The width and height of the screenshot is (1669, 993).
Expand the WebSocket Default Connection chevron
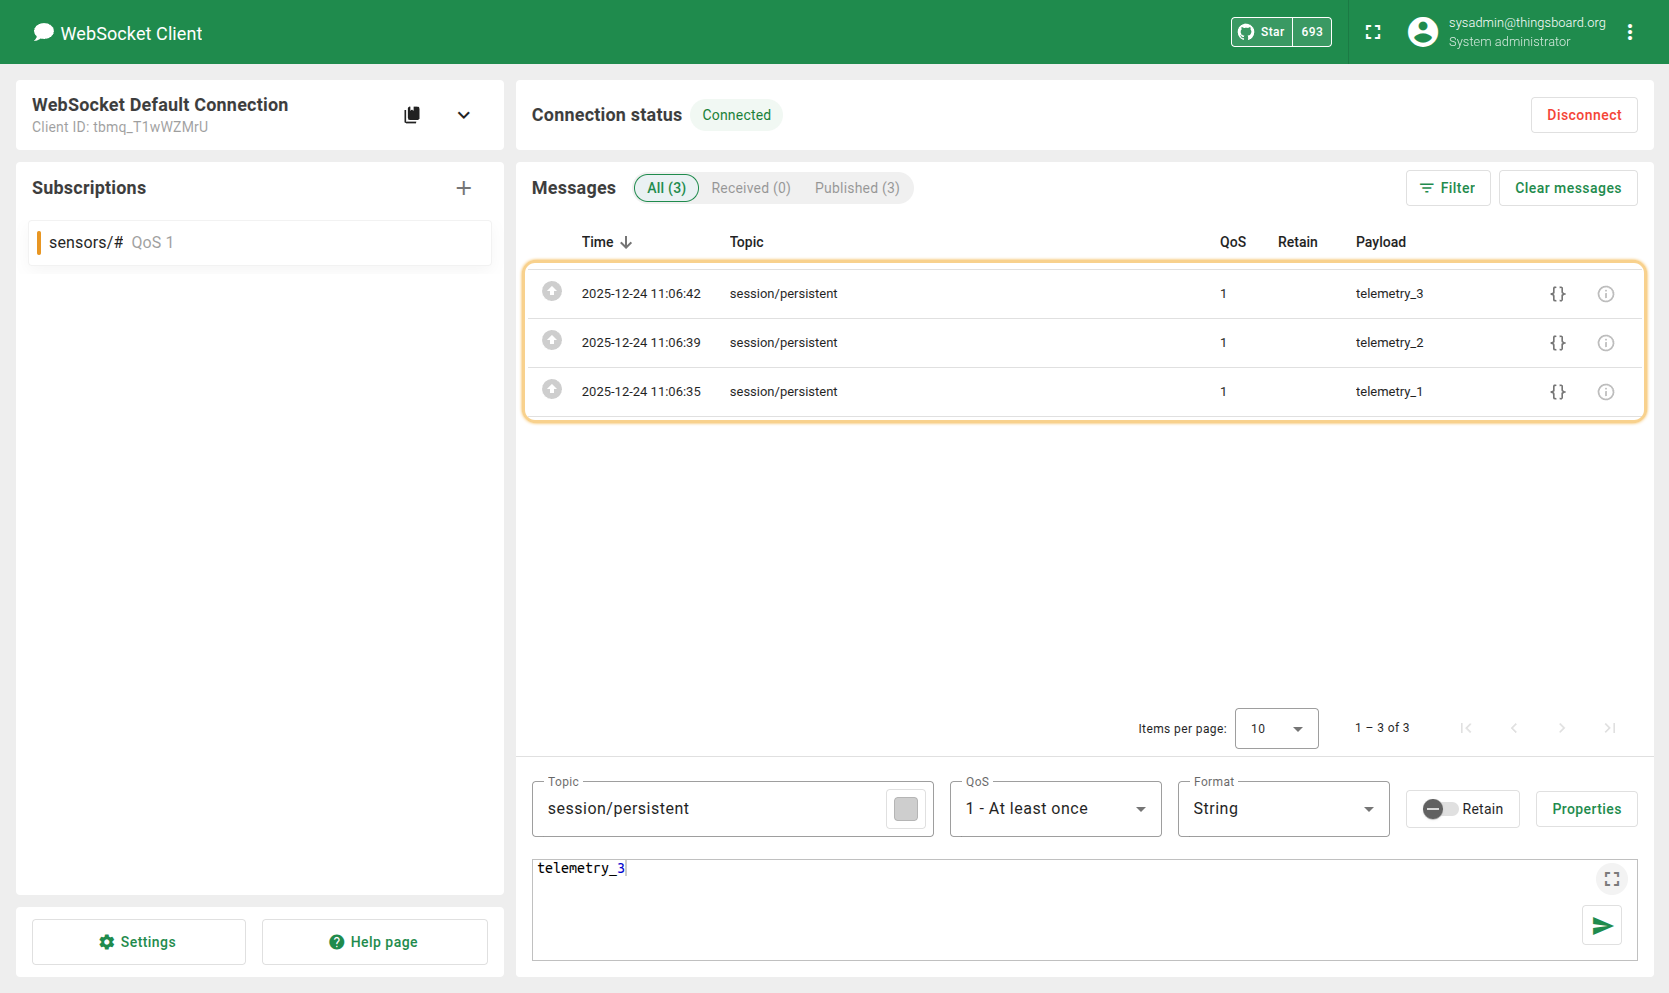[464, 115]
